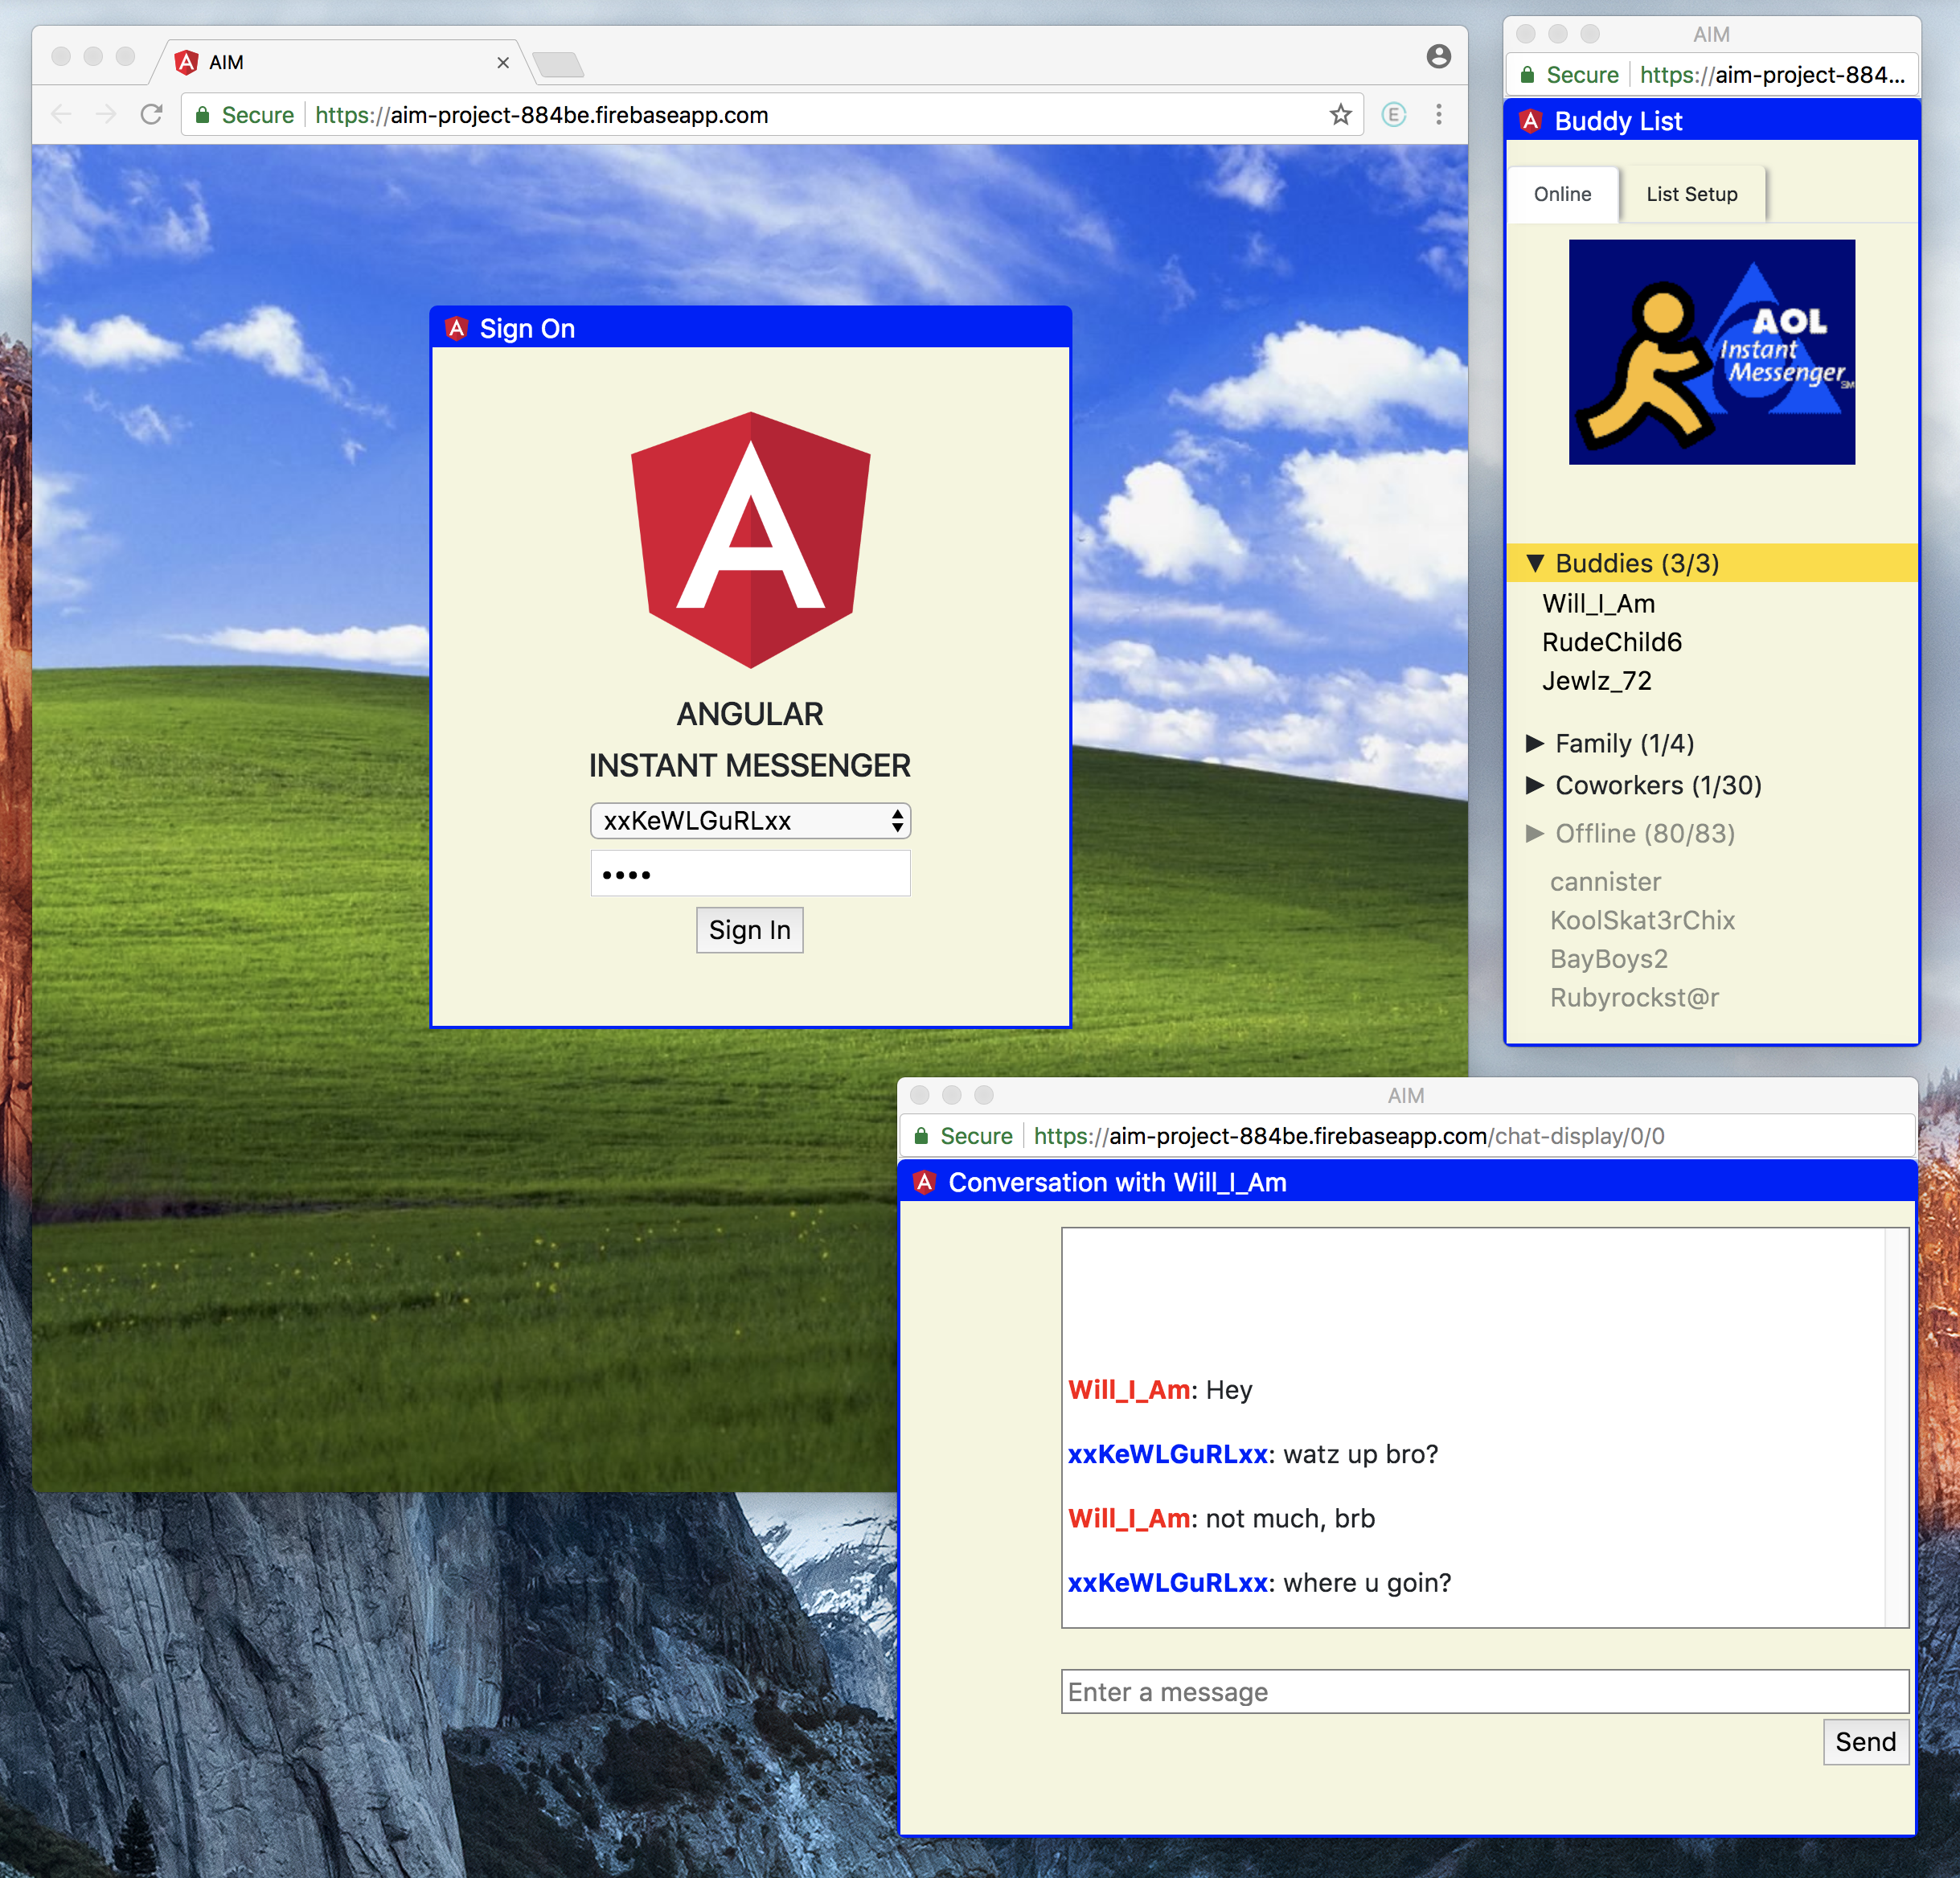
Task: Expand the Coworkers (1/30) group
Action: pyautogui.click(x=1535, y=785)
